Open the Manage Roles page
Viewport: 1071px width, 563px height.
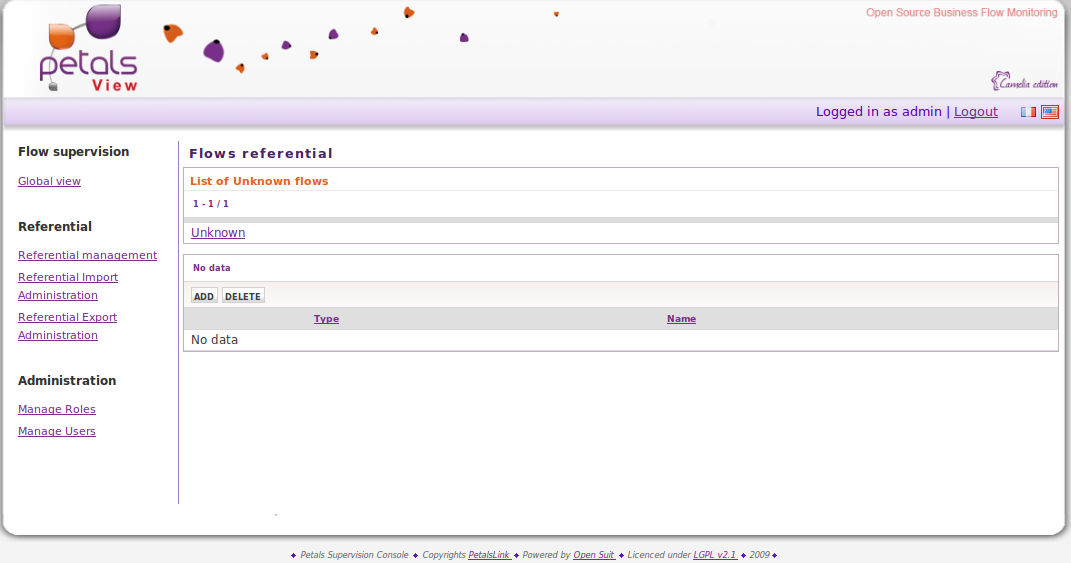(57, 409)
